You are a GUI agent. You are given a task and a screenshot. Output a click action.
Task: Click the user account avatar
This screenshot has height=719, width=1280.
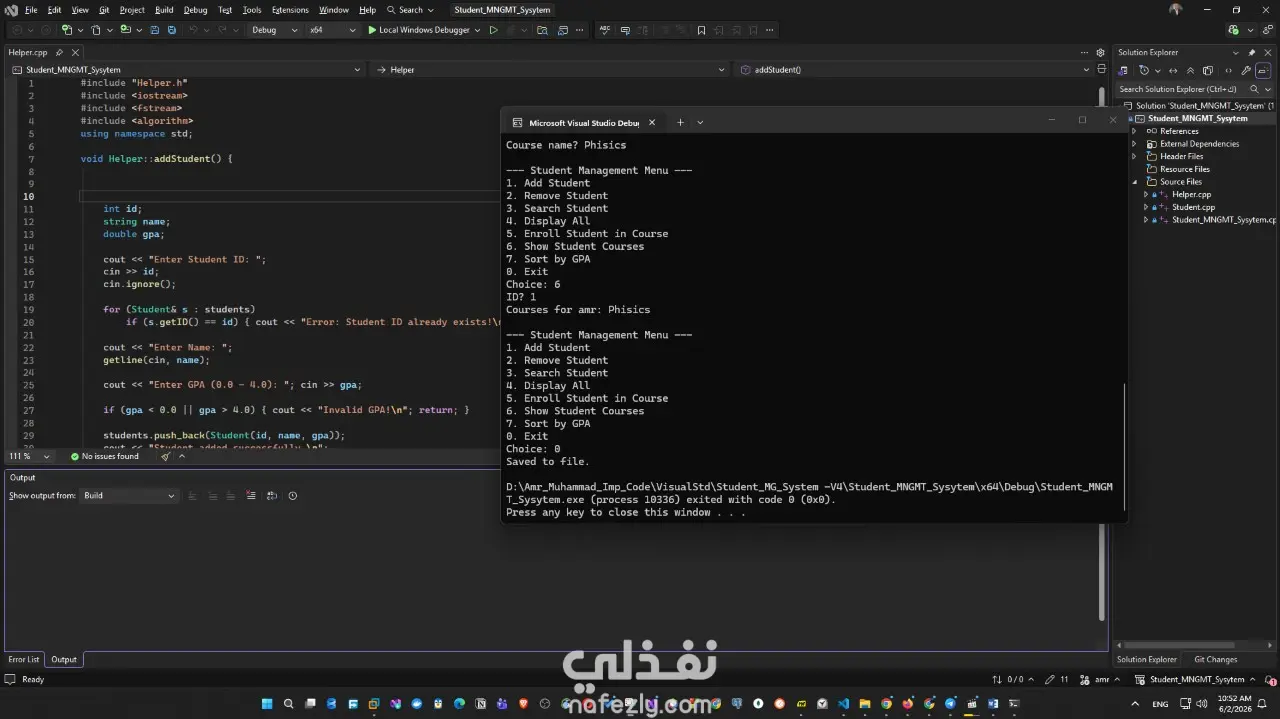pos(1175,9)
